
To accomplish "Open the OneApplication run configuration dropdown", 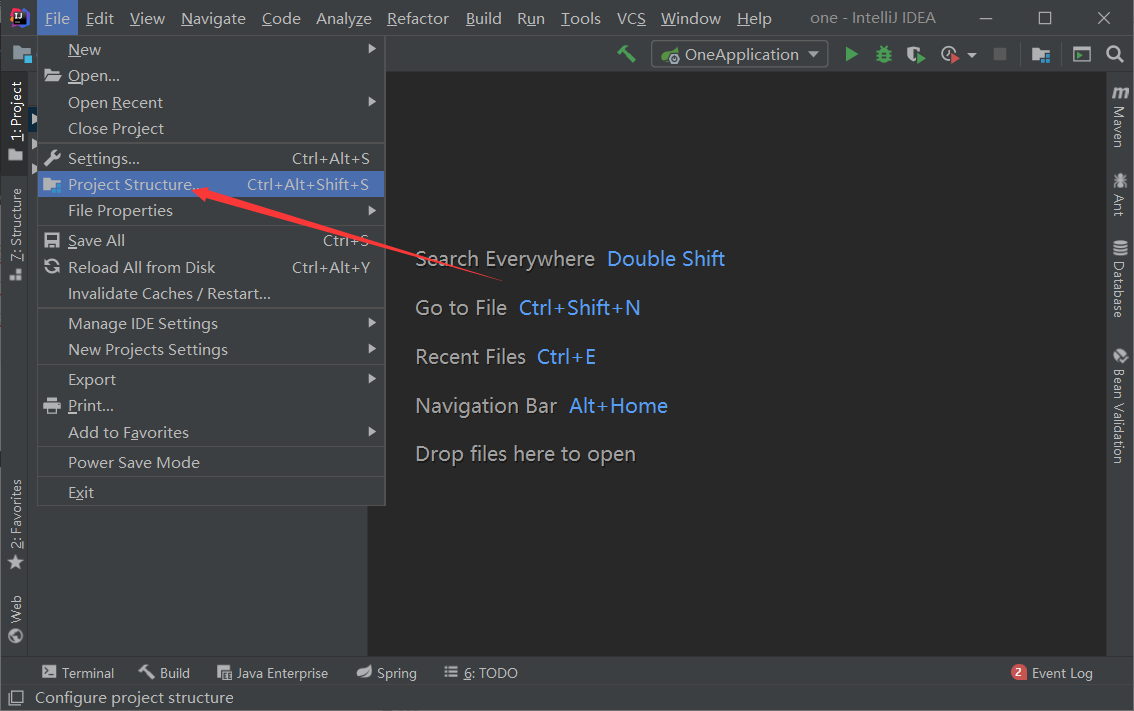I will (739, 54).
